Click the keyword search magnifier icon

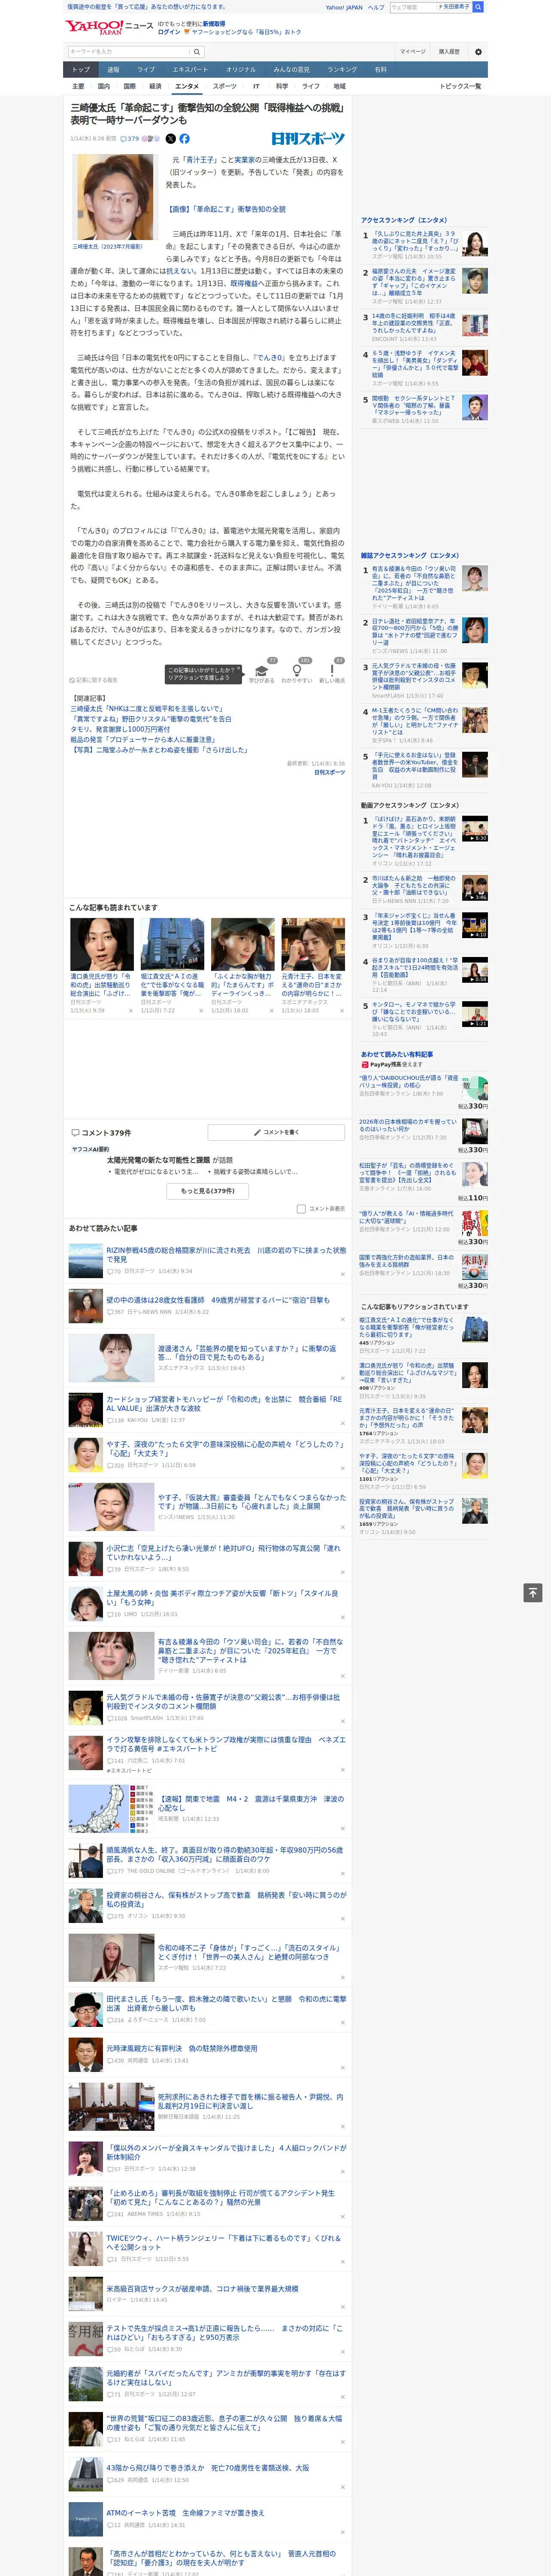tap(197, 52)
